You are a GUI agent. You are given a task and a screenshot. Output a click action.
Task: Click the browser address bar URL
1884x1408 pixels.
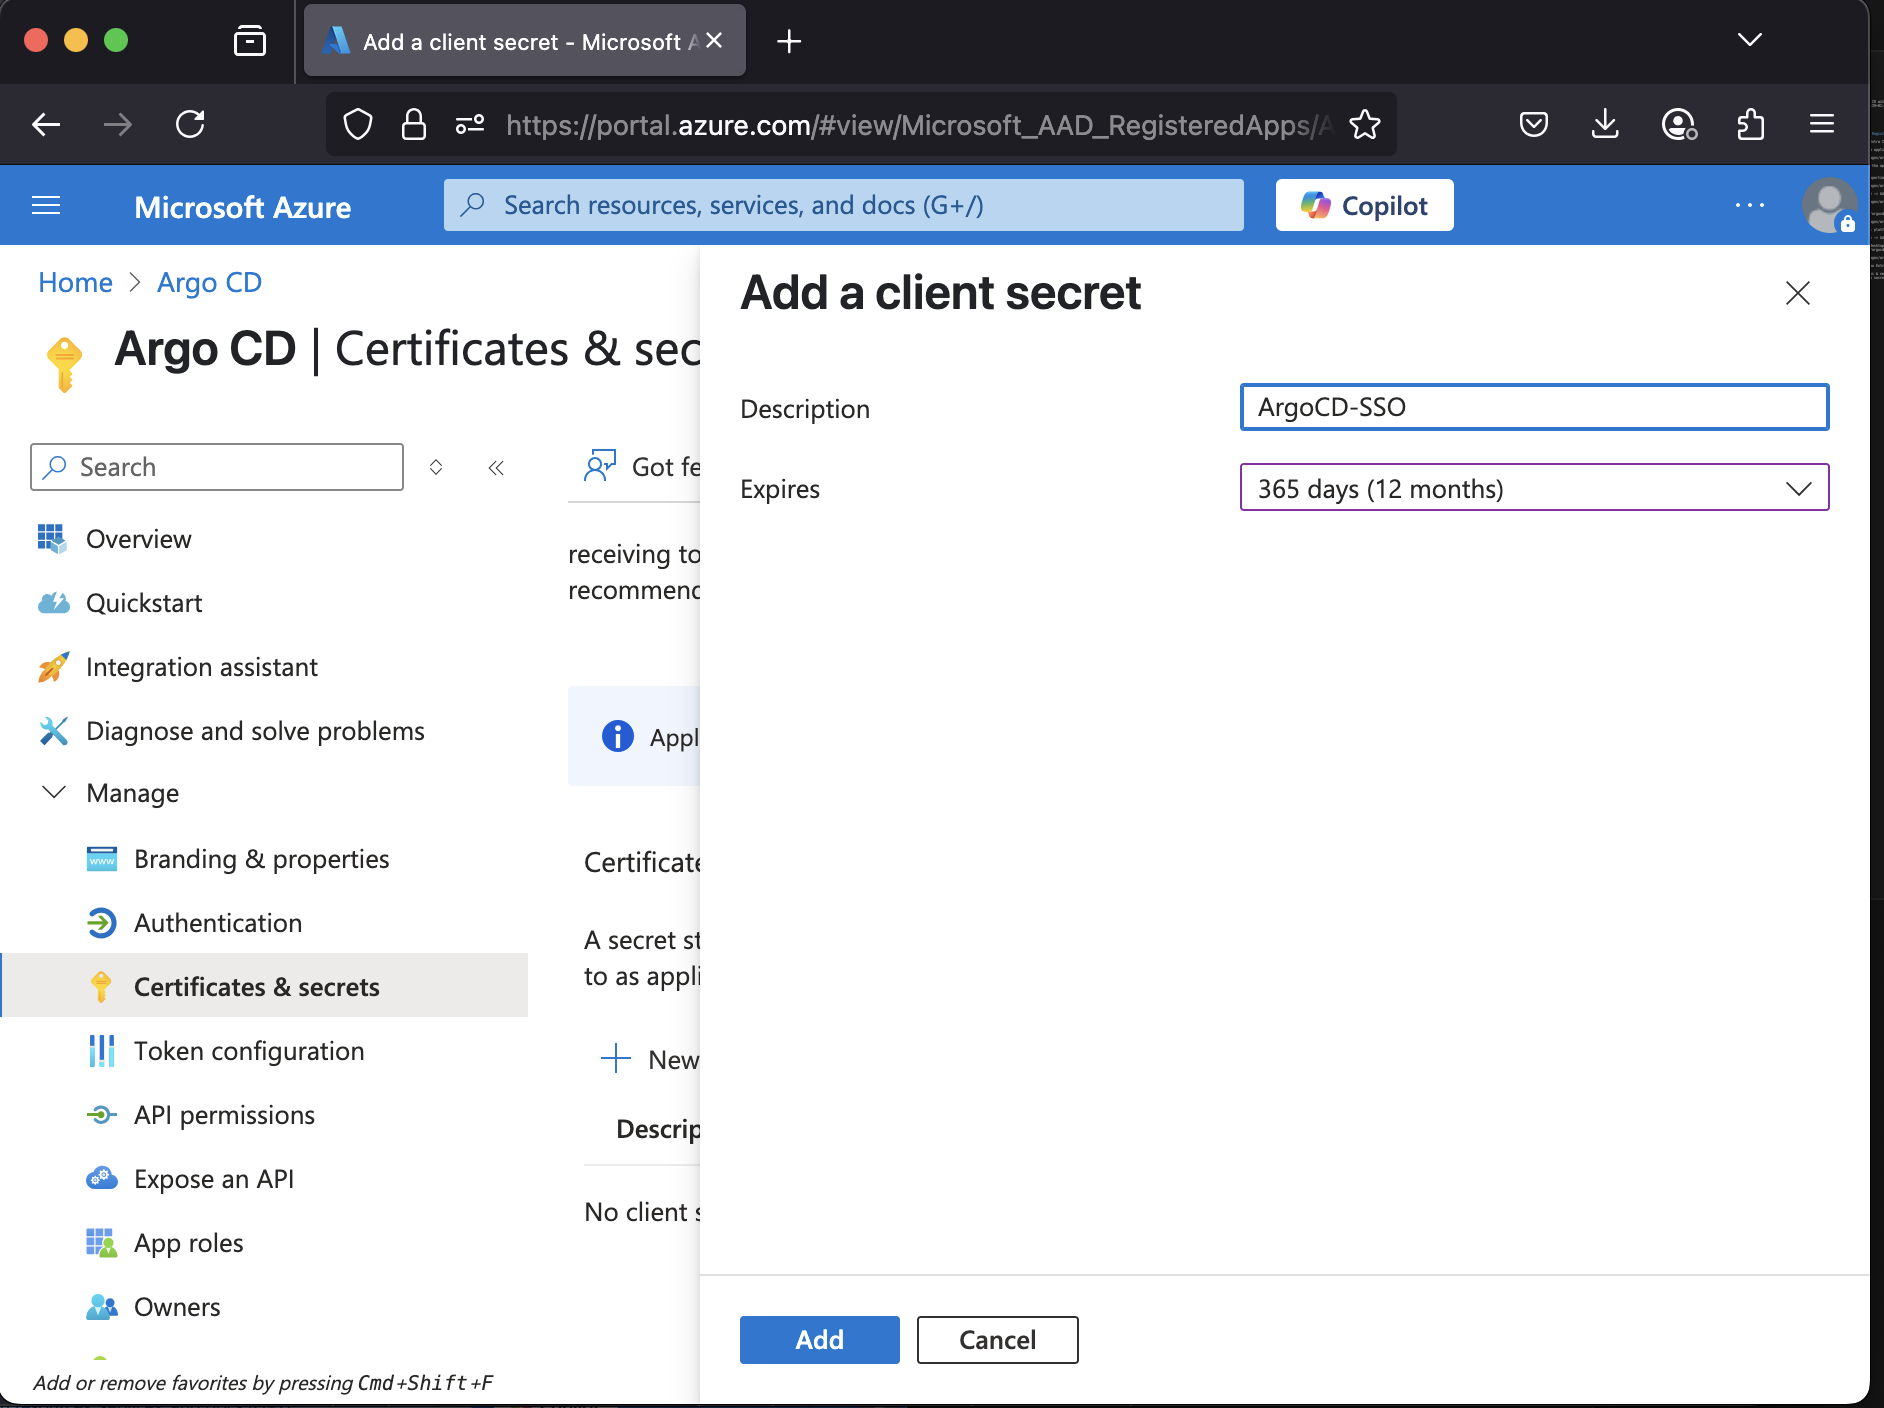(920, 125)
